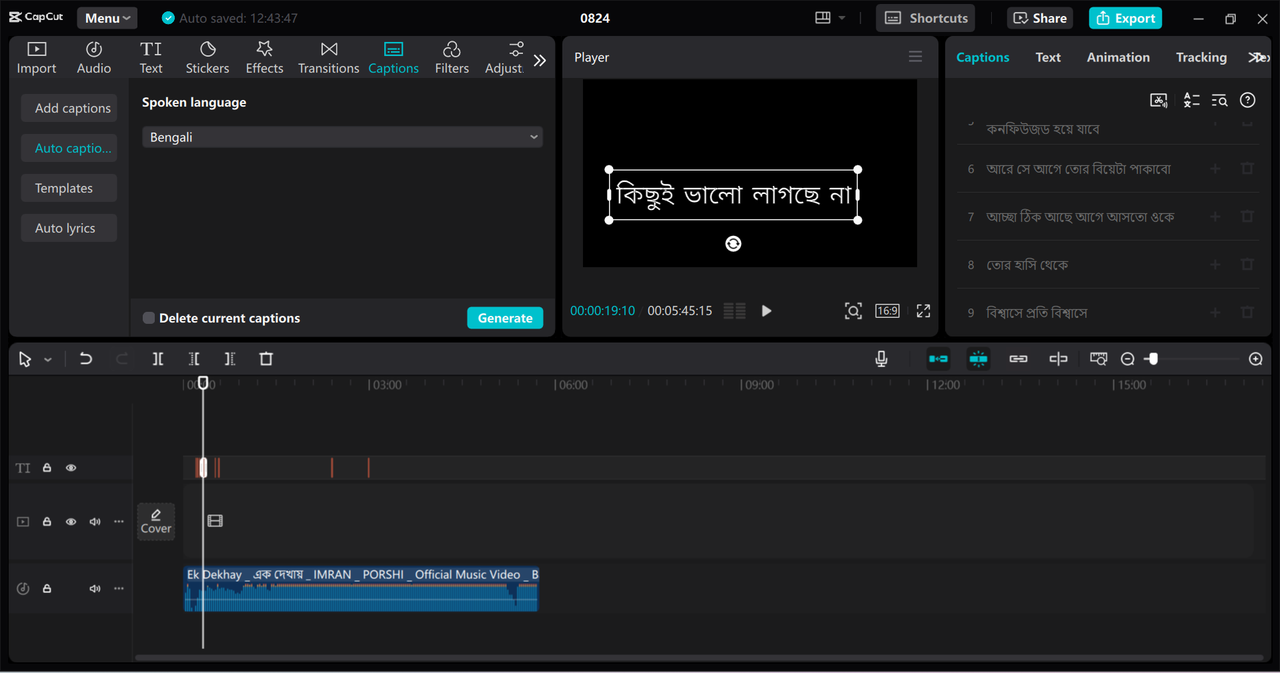Open the CapCut Menu dropdown
This screenshot has width=1280, height=673.
[107, 18]
